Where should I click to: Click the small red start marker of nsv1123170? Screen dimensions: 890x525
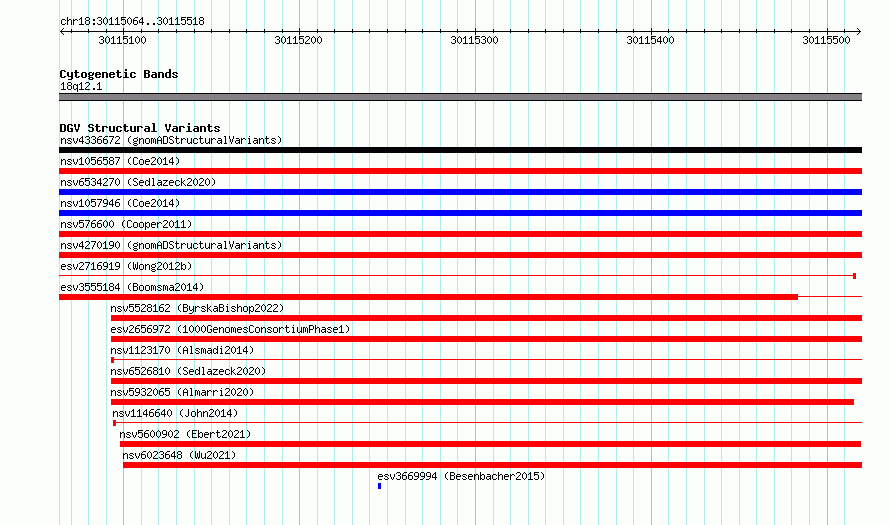pos(112,360)
